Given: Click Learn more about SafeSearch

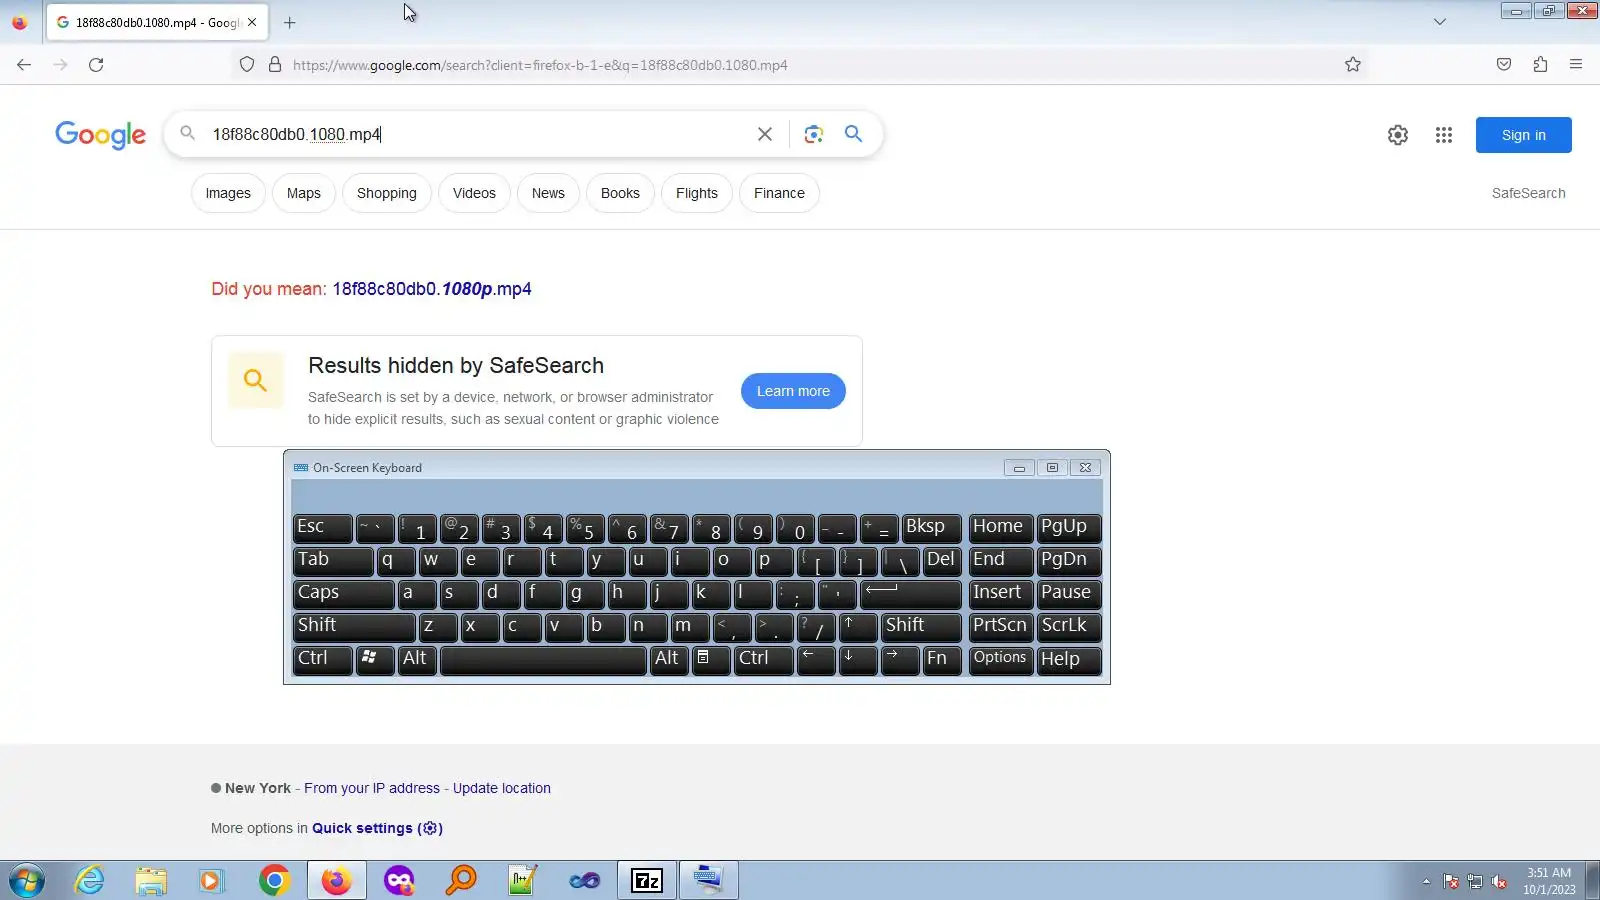Looking at the screenshot, I should (x=793, y=391).
